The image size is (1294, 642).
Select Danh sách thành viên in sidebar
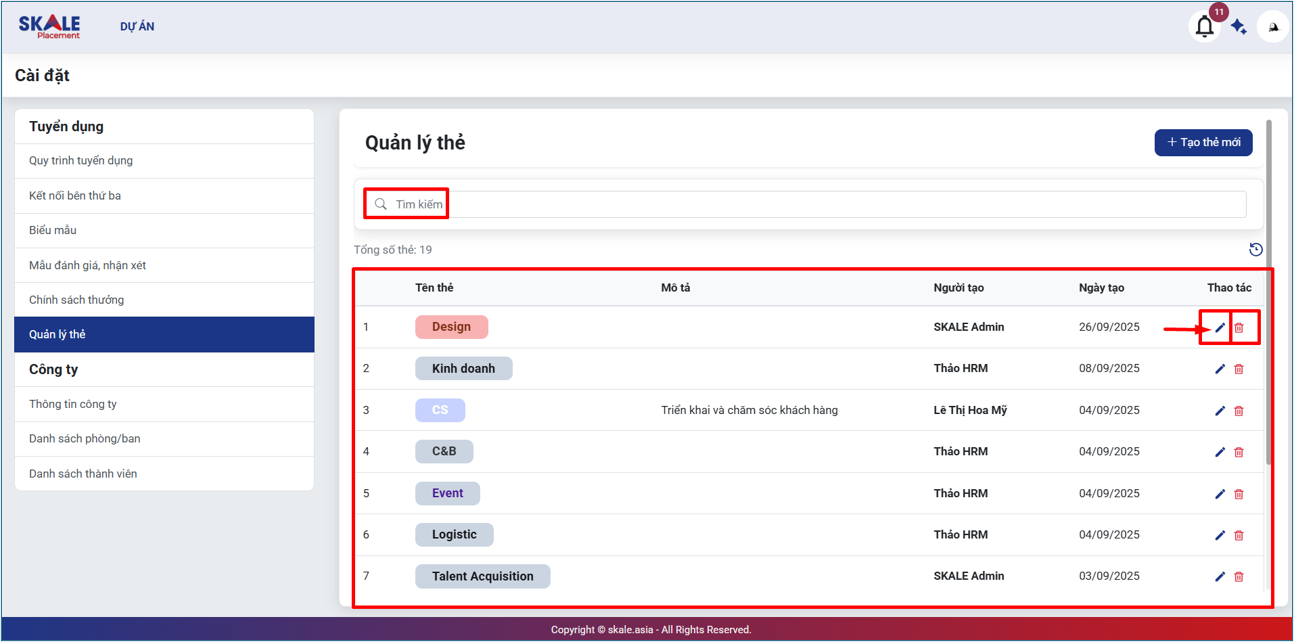pos(83,474)
